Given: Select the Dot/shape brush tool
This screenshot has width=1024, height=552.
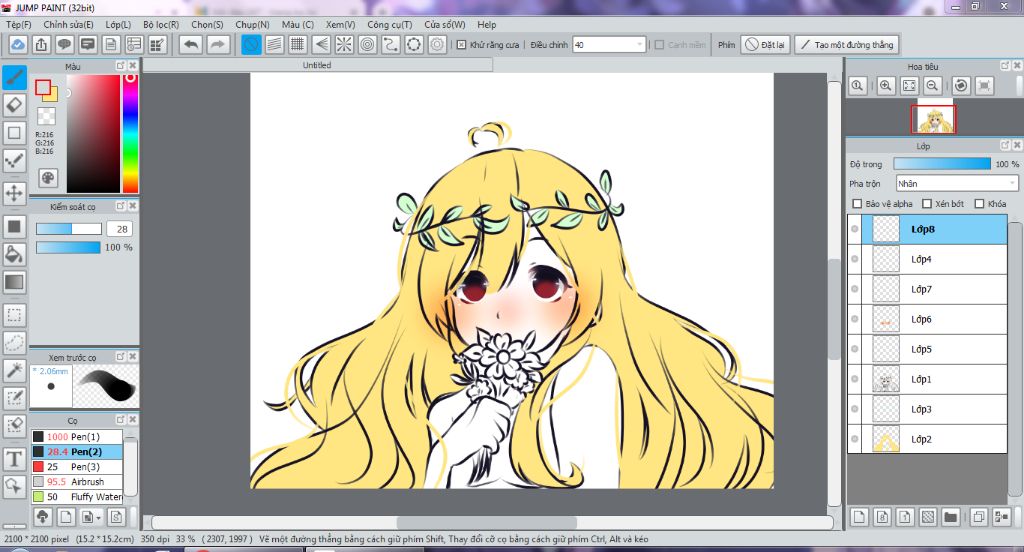Looking at the screenshot, I should [x=14, y=160].
